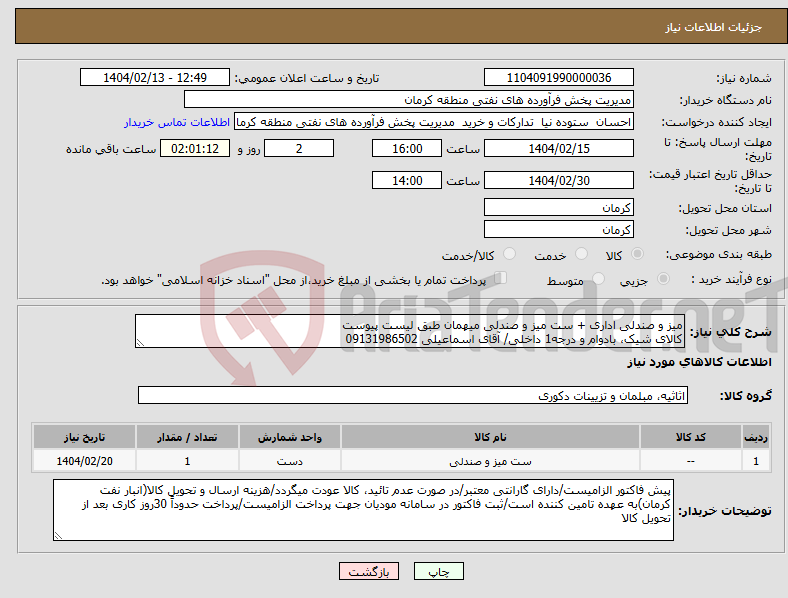This screenshot has height=598, width=788.
Task: Click the دست unit cell
Action: click(290, 461)
